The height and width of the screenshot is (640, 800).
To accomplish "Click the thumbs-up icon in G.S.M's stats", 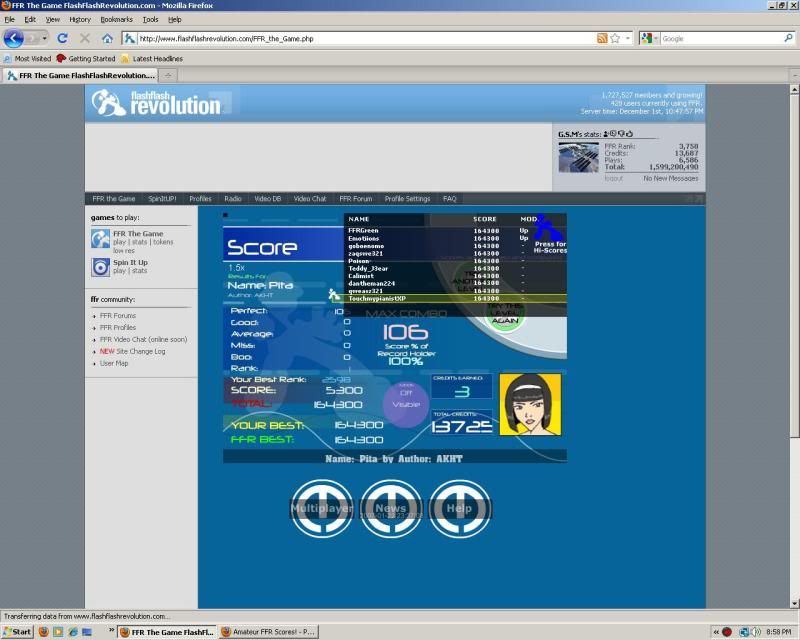I will click(630, 134).
